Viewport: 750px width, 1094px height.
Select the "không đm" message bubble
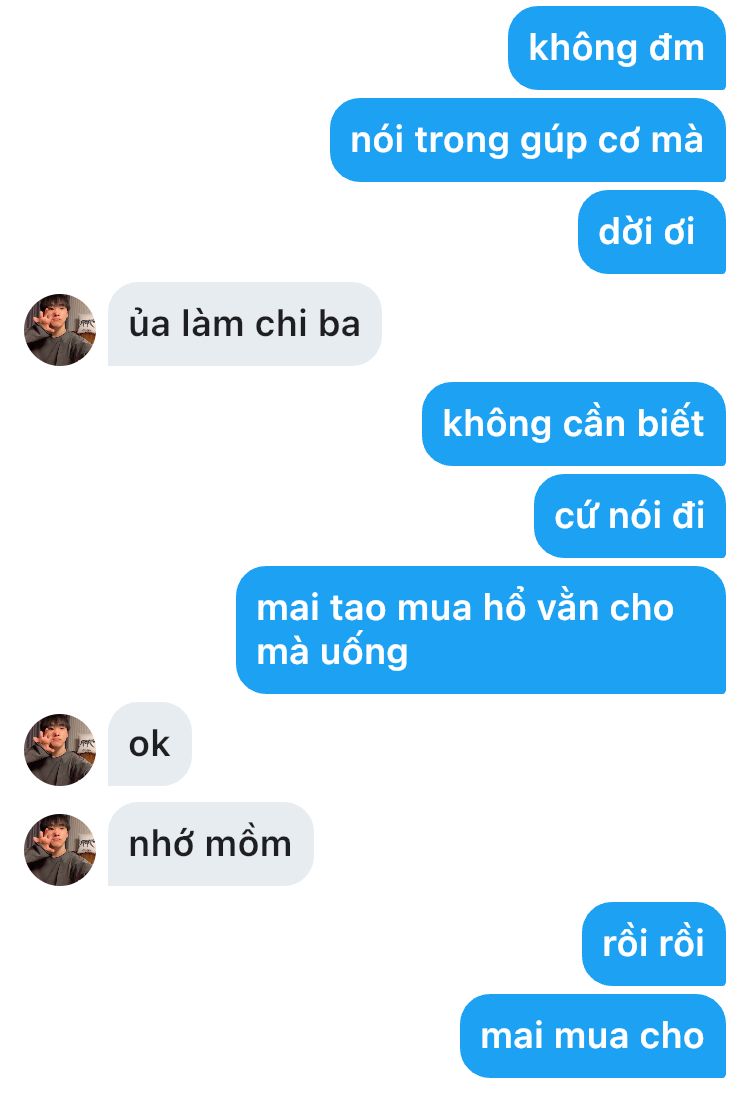[x=617, y=48]
